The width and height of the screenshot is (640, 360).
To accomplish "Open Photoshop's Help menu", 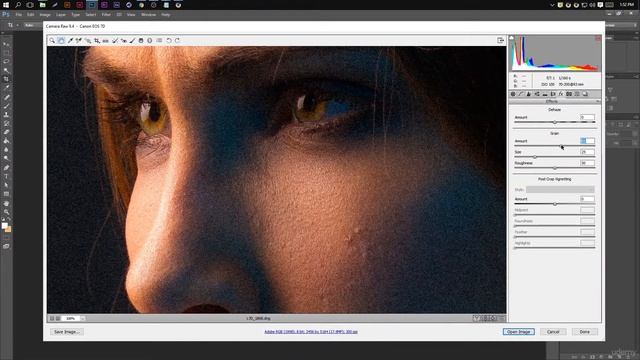I will pyautogui.click(x=165, y=15).
